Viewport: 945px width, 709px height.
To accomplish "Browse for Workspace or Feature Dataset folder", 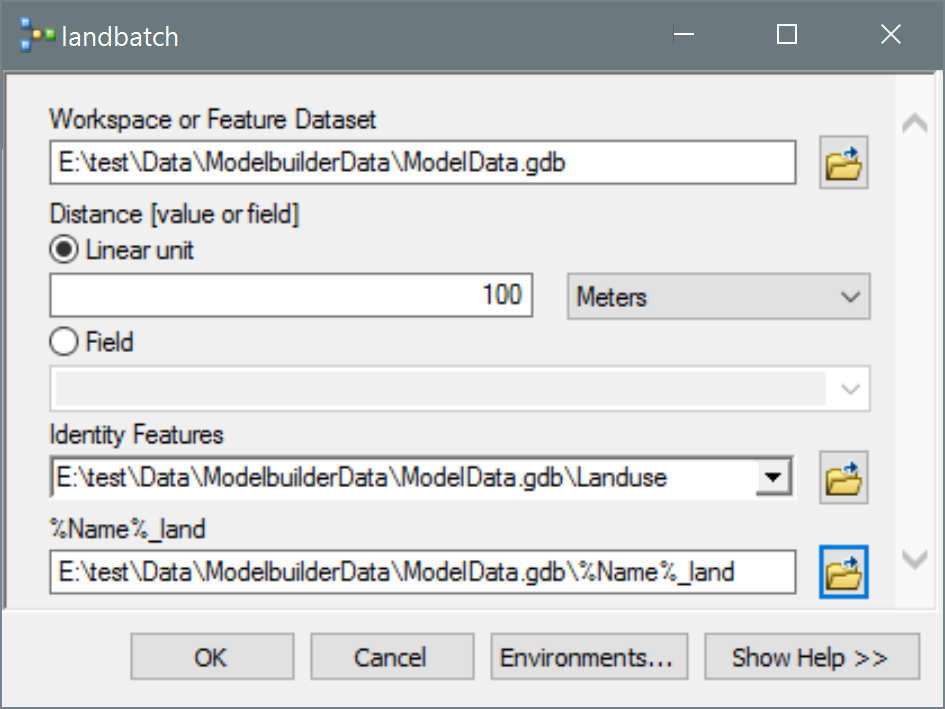I will [843, 163].
